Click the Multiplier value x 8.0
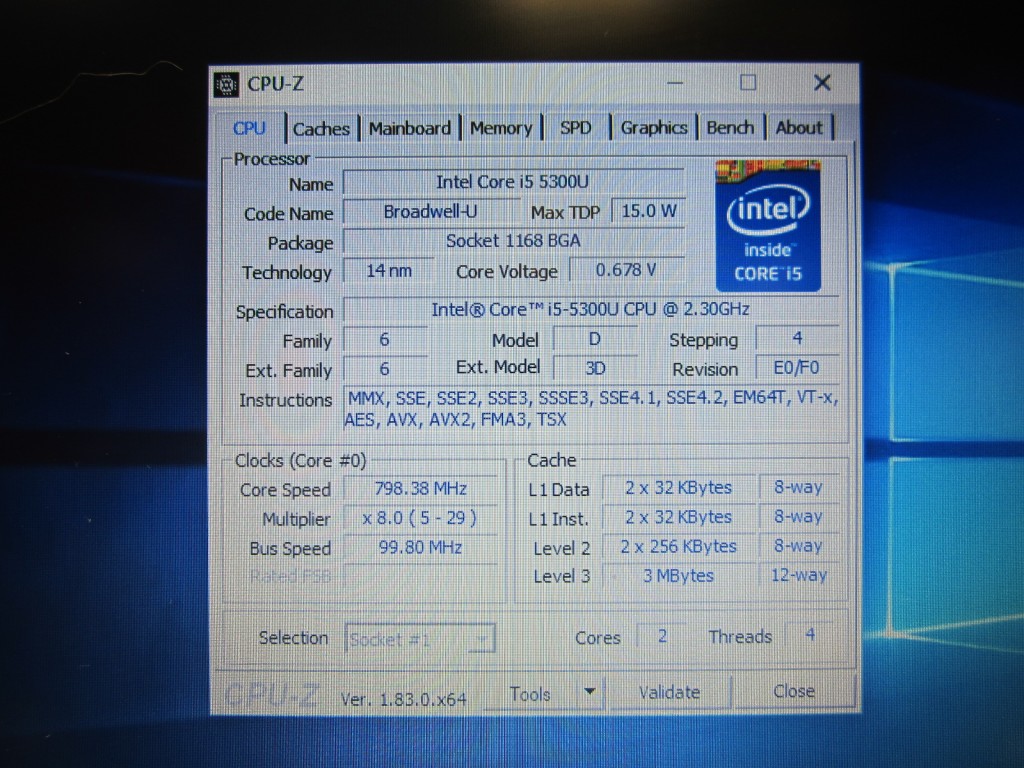Image resolution: width=1024 pixels, height=768 pixels. point(420,518)
